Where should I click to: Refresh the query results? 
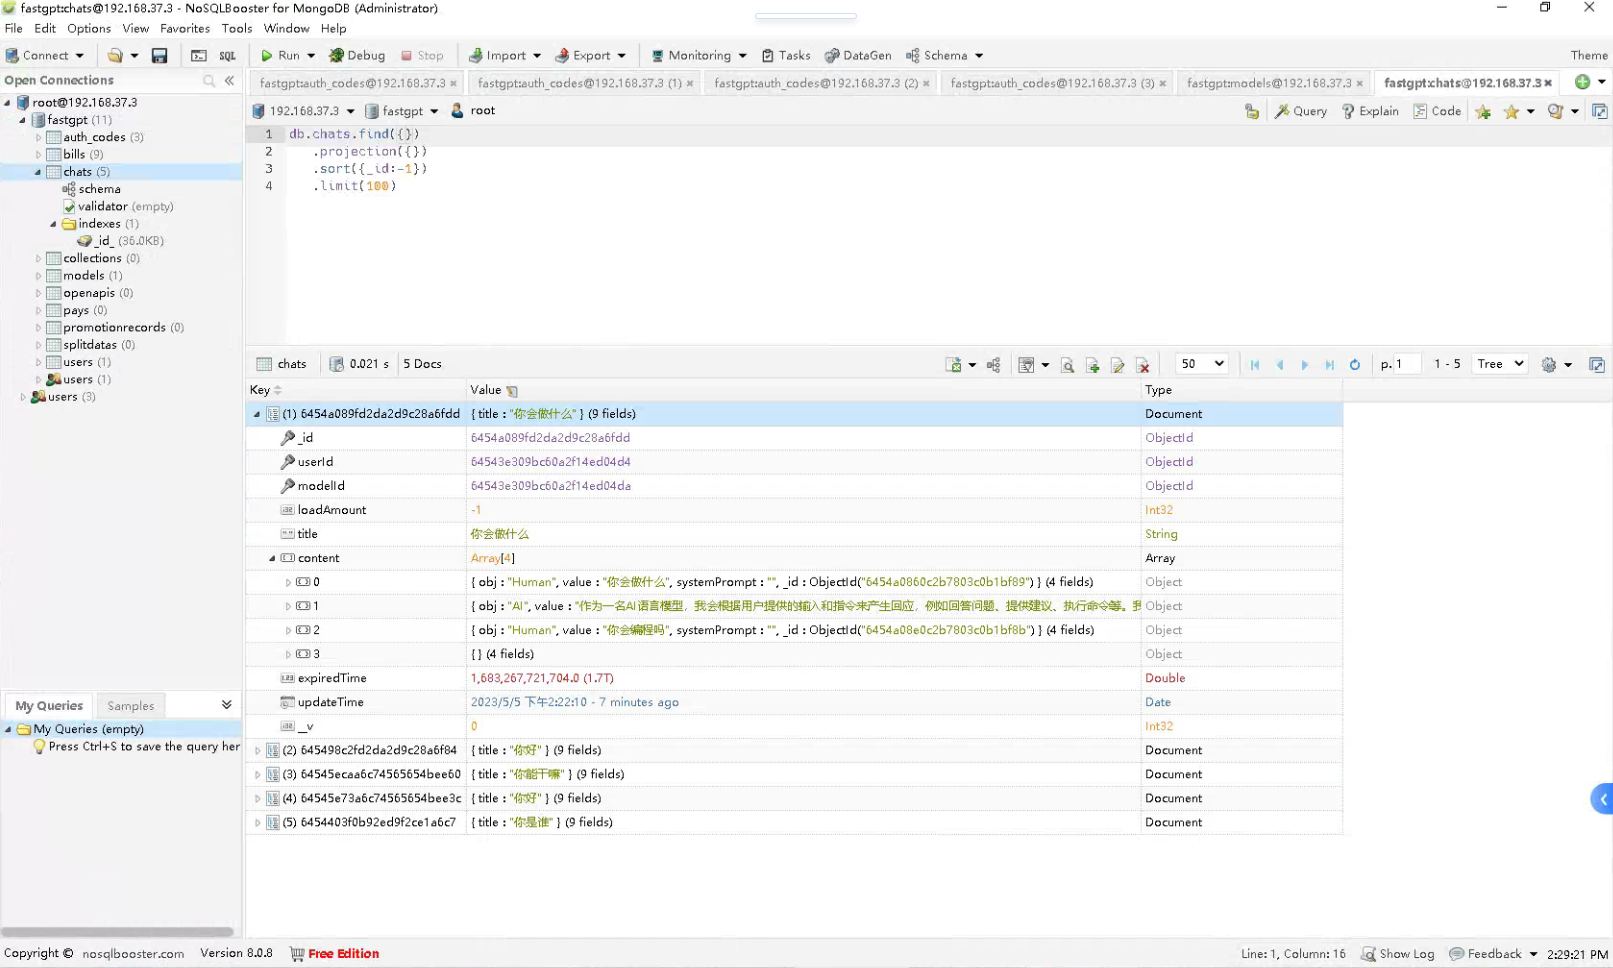(1354, 365)
